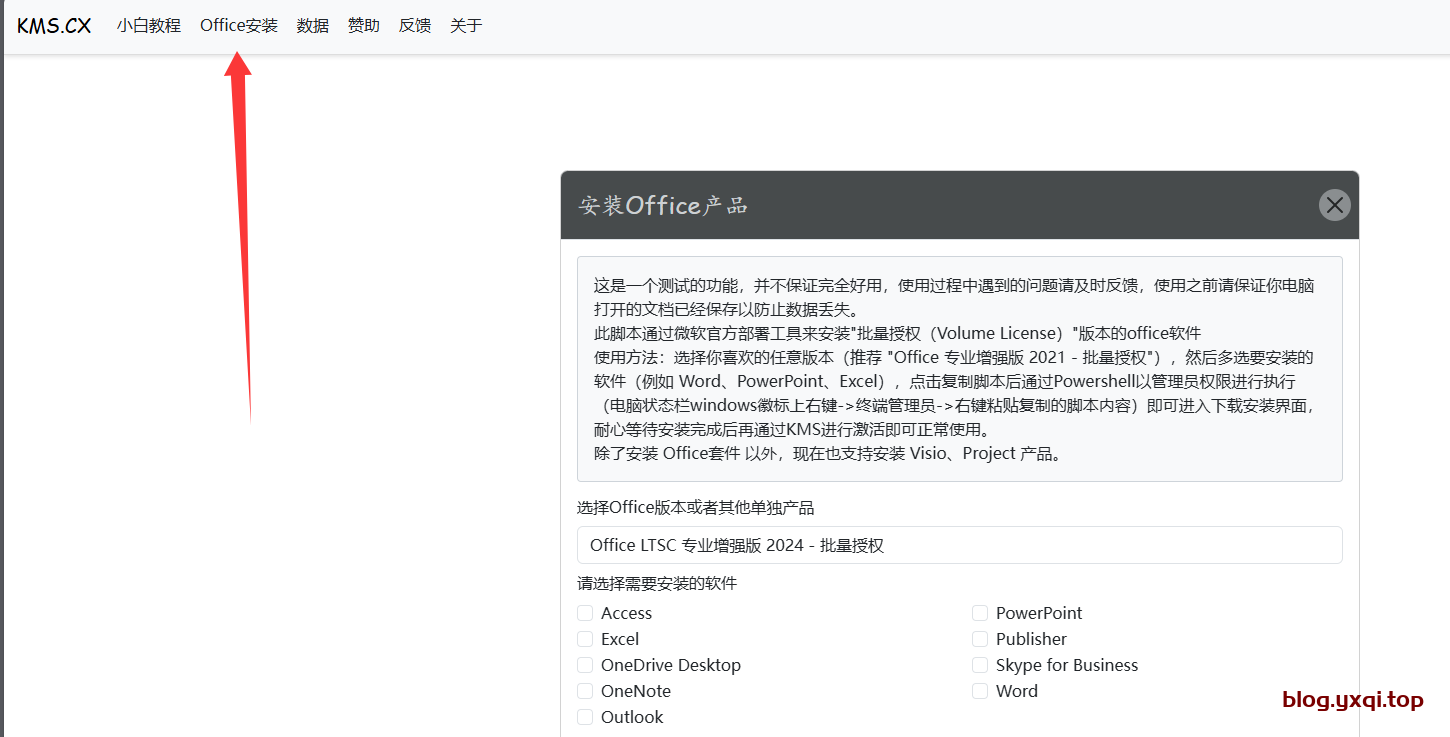Image resolution: width=1450 pixels, height=737 pixels.
Task: Check the OneDrive Desktop option
Action: [x=585, y=665]
